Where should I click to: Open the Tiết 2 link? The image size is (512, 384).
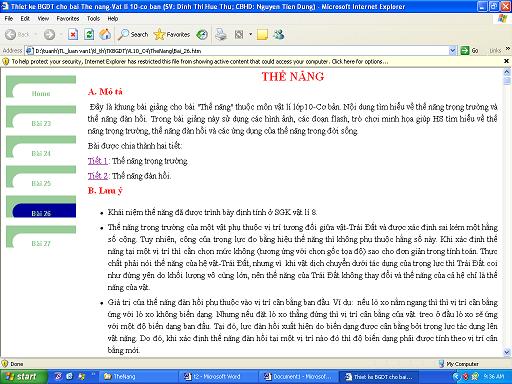98,176
